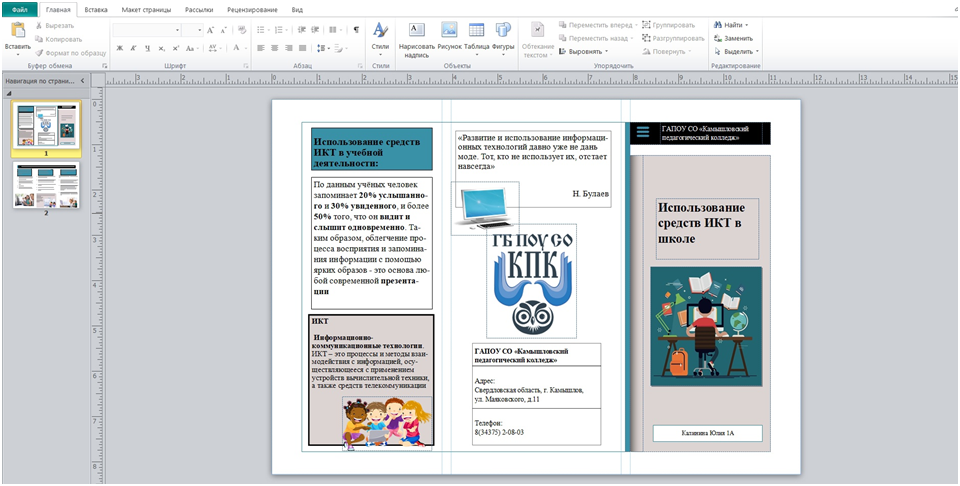Open the character spacing AV dropdown
This screenshot has width=960, height=486.
tap(214, 48)
